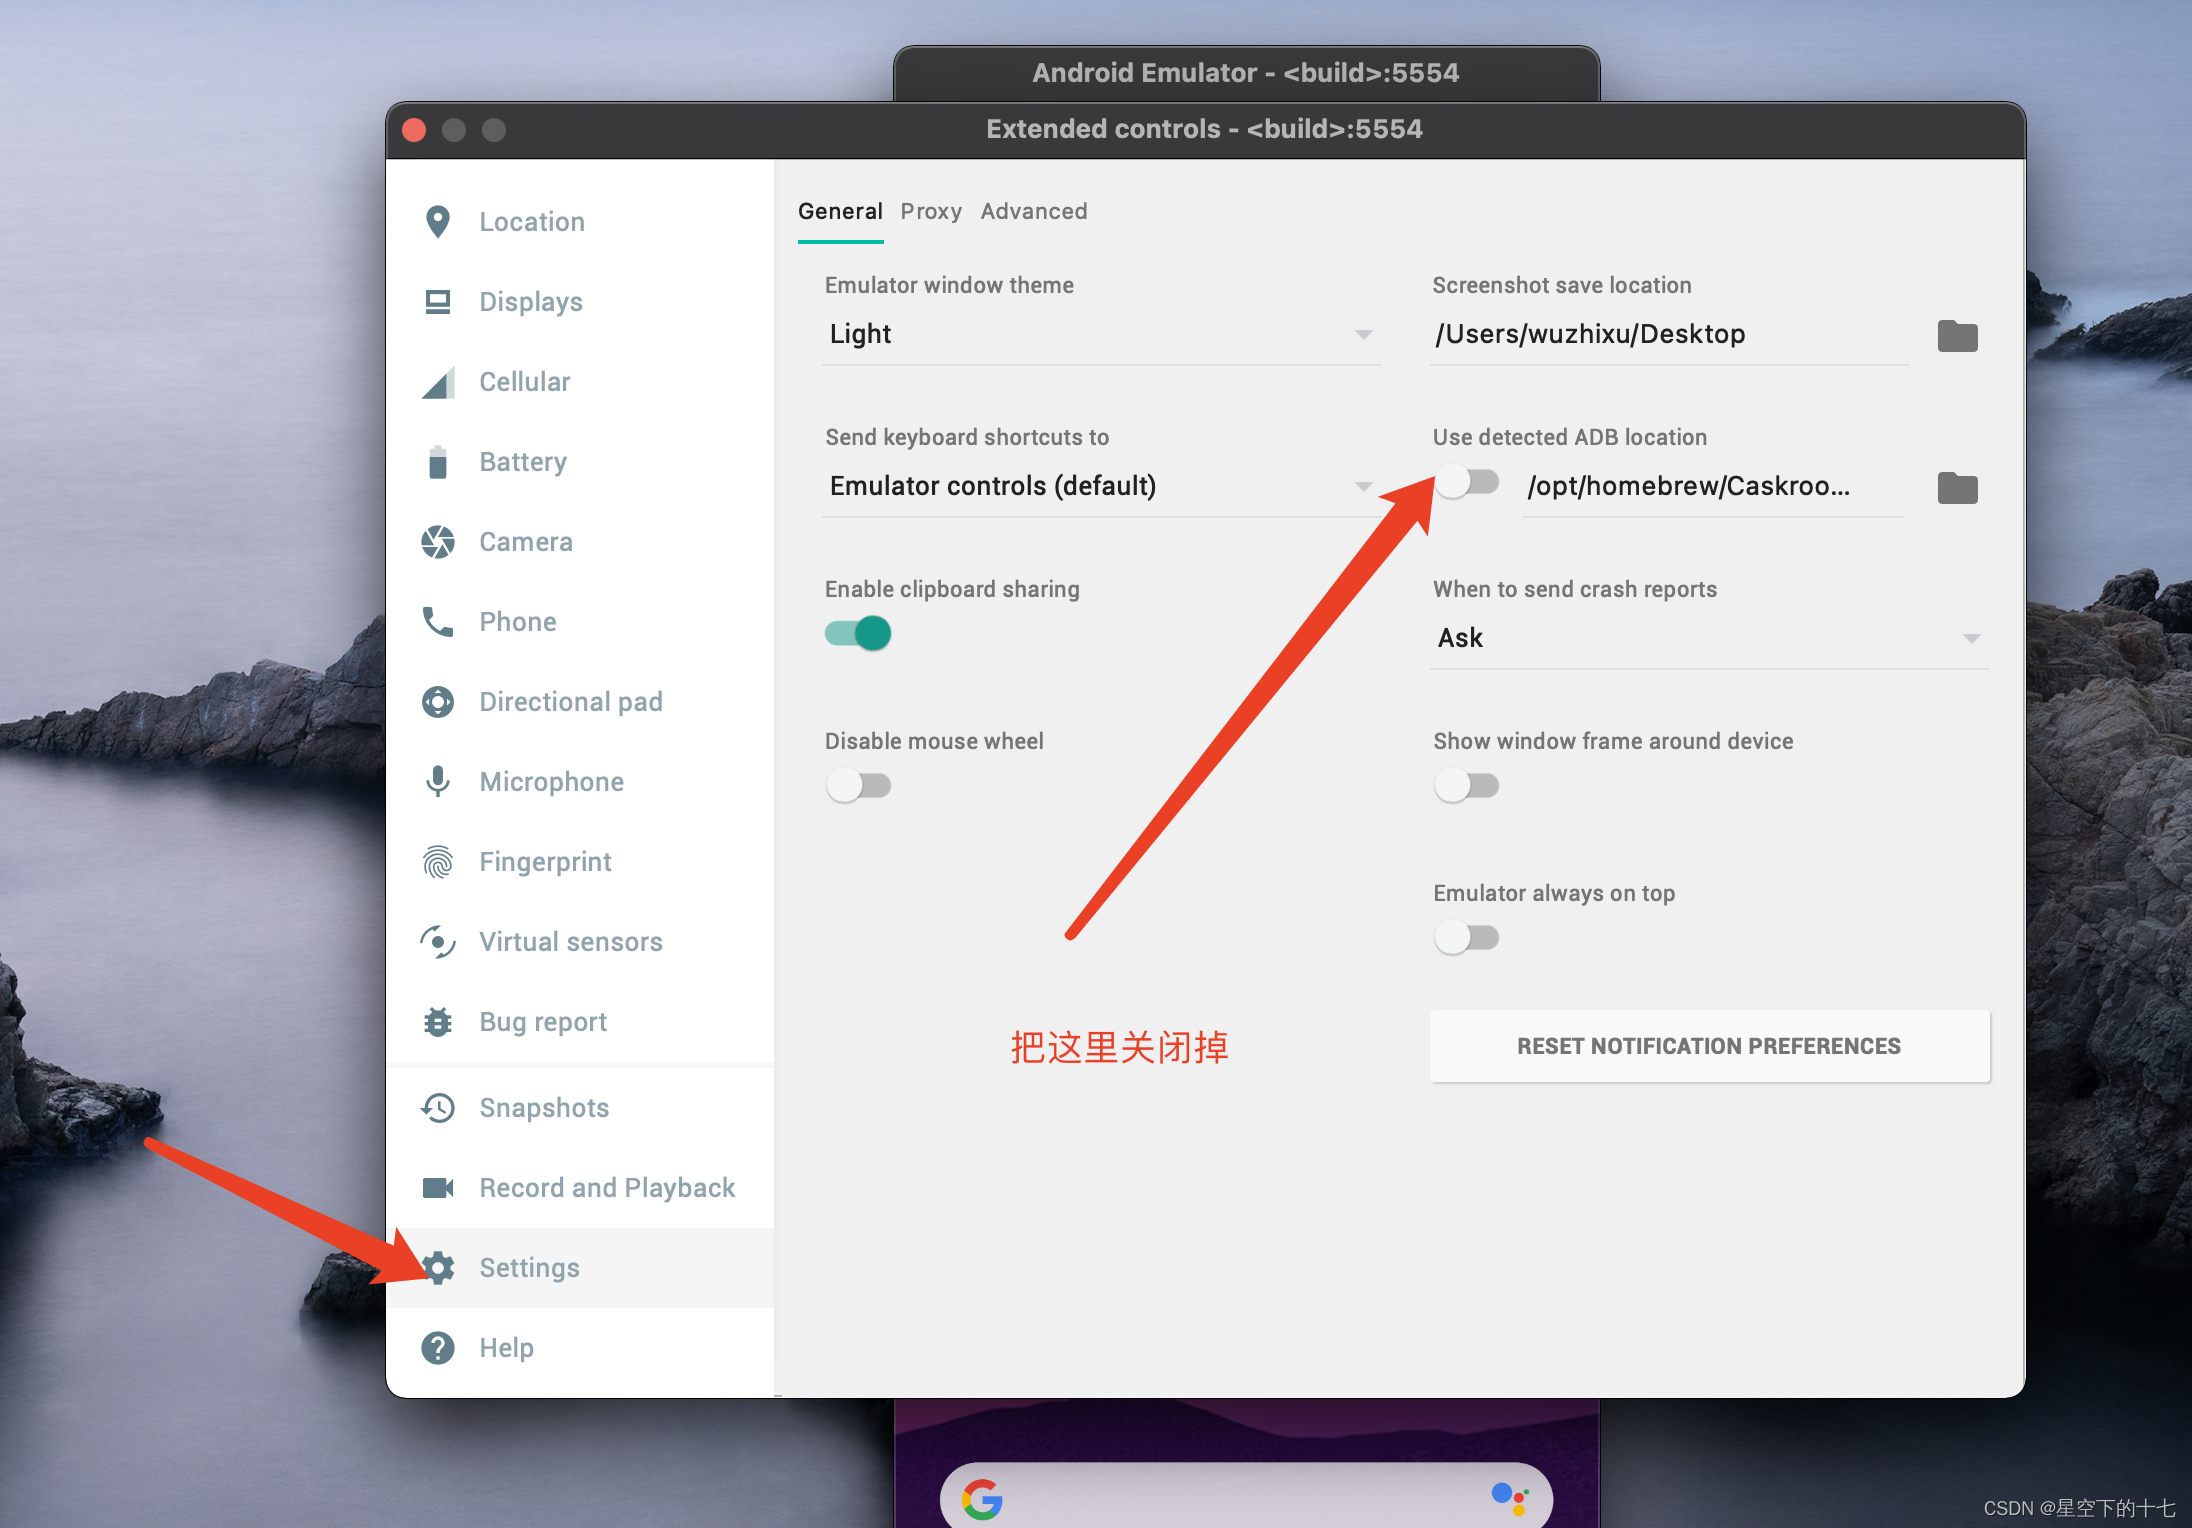The image size is (2192, 1528).
Task: Disable clipboard sharing
Action: coord(857,633)
